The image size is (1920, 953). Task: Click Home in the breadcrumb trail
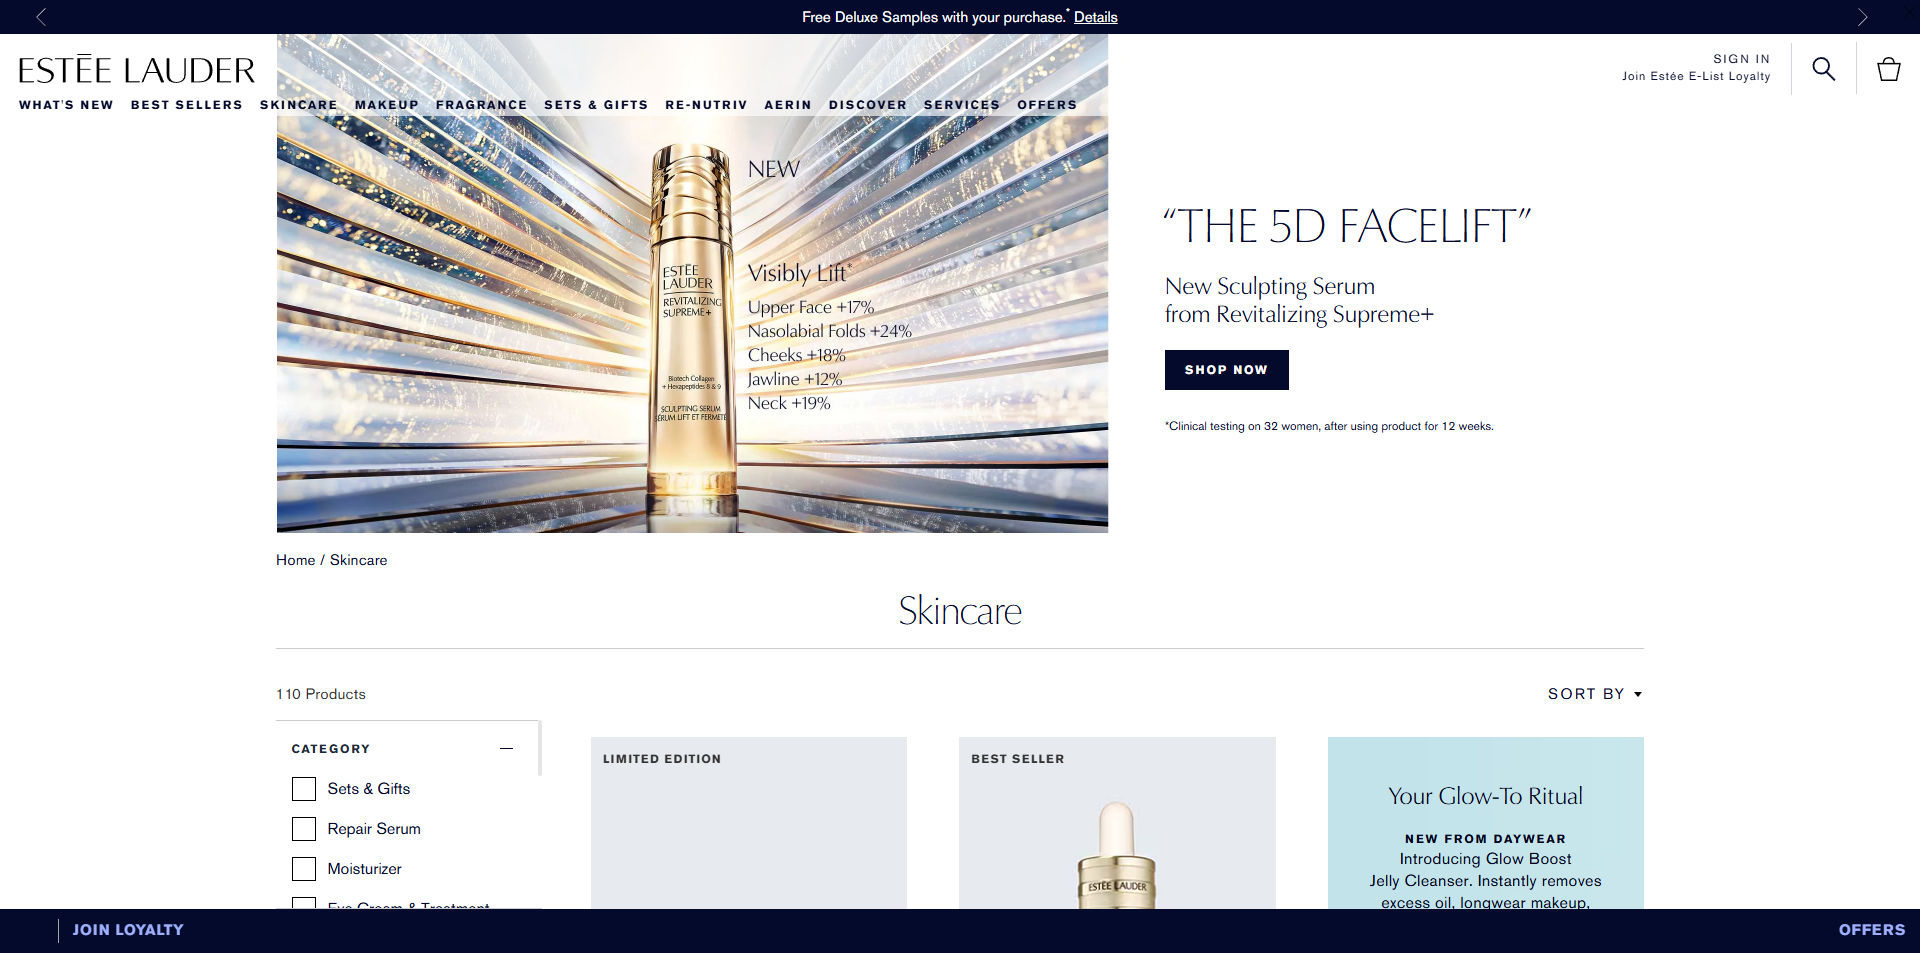295,560
